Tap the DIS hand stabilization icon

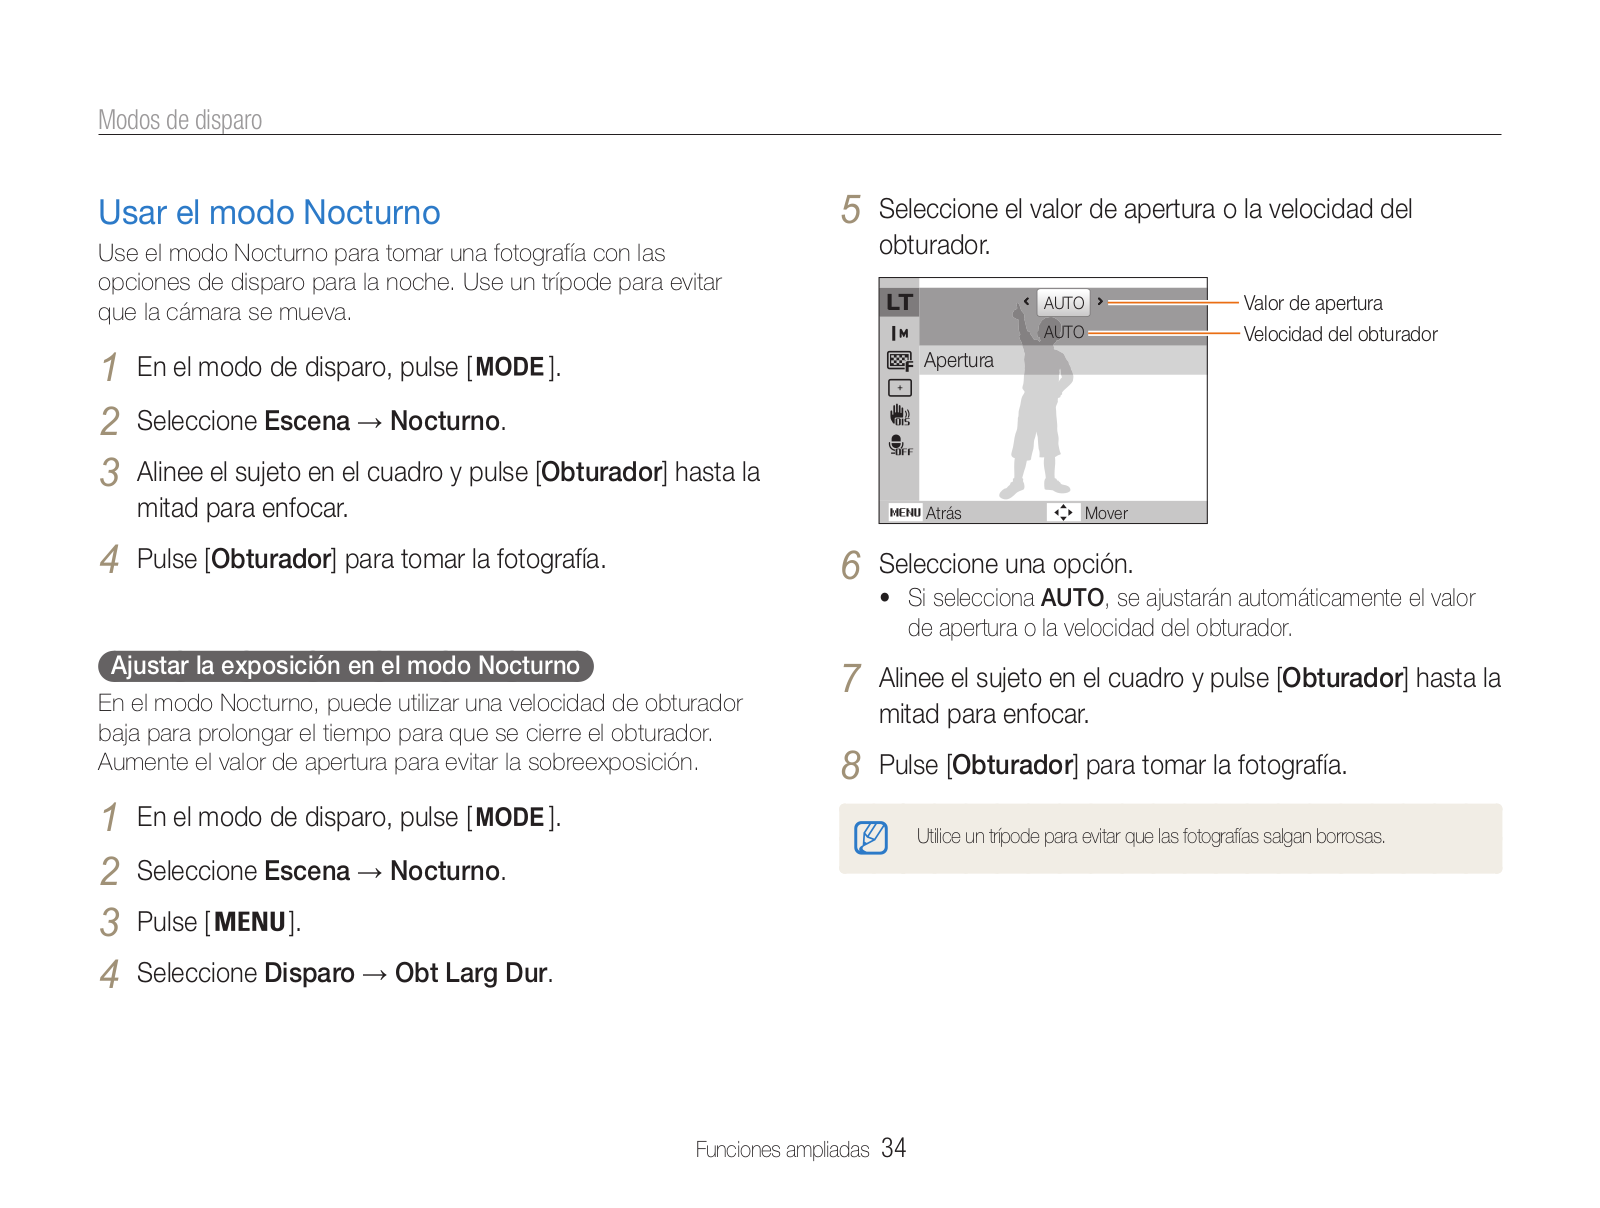click(x=899, y=415)
